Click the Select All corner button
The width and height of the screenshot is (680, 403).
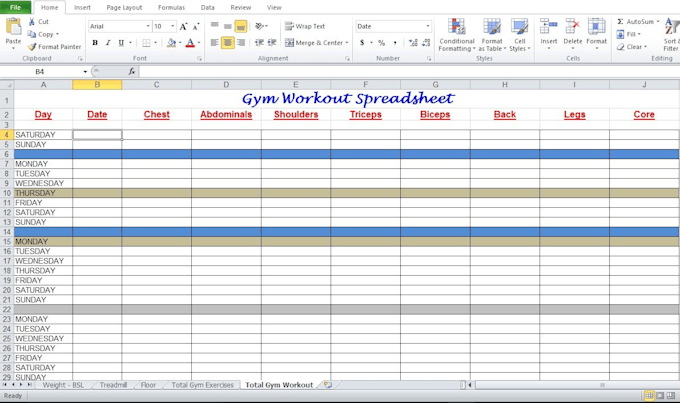[x=7, y=85]
